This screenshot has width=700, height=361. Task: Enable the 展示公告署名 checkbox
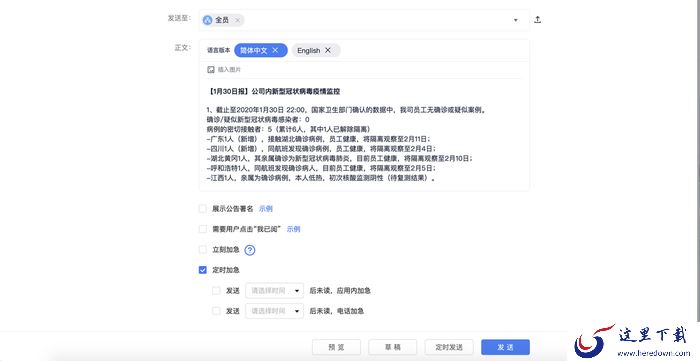(x=203, y=208)
